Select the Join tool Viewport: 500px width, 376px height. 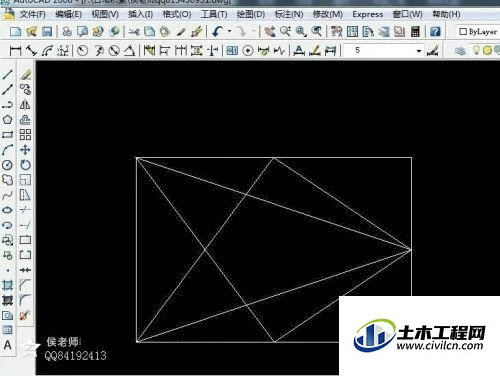click(x=25, y=270)
